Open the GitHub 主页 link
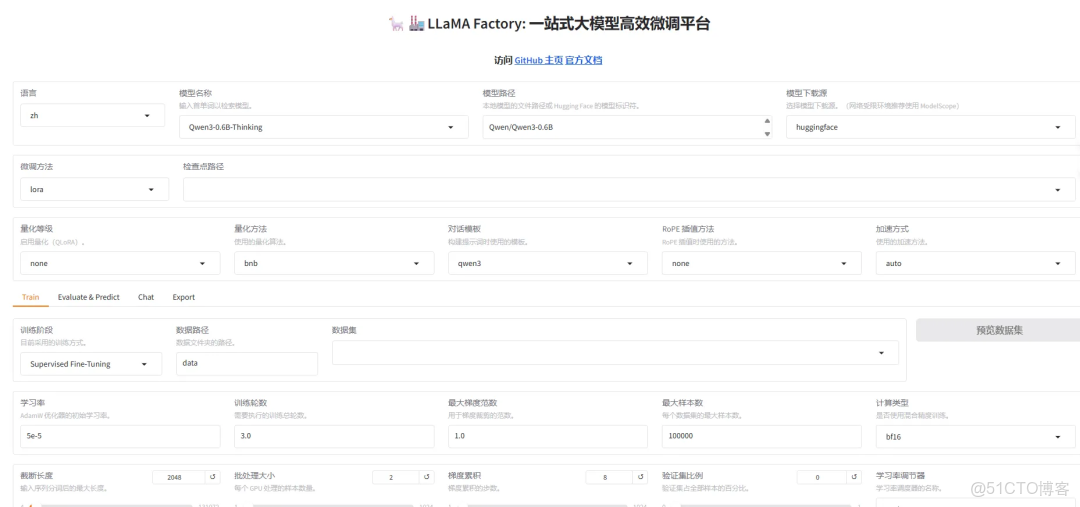 point(539,61)
